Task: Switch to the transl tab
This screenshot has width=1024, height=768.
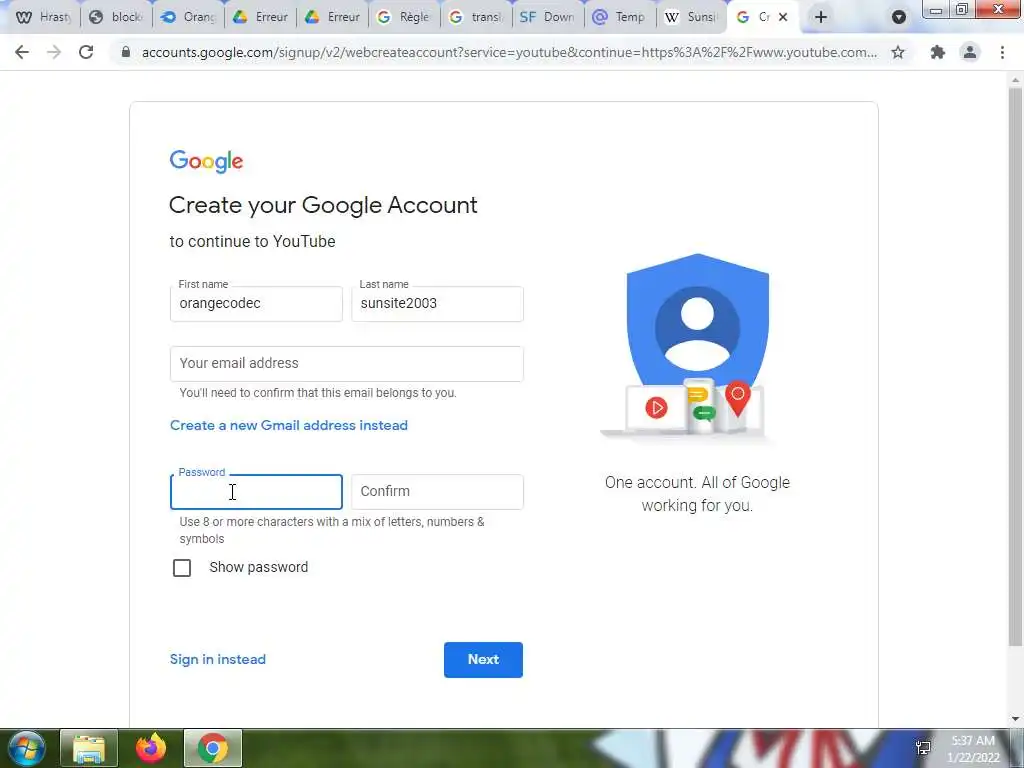Action: click(476, 17)
